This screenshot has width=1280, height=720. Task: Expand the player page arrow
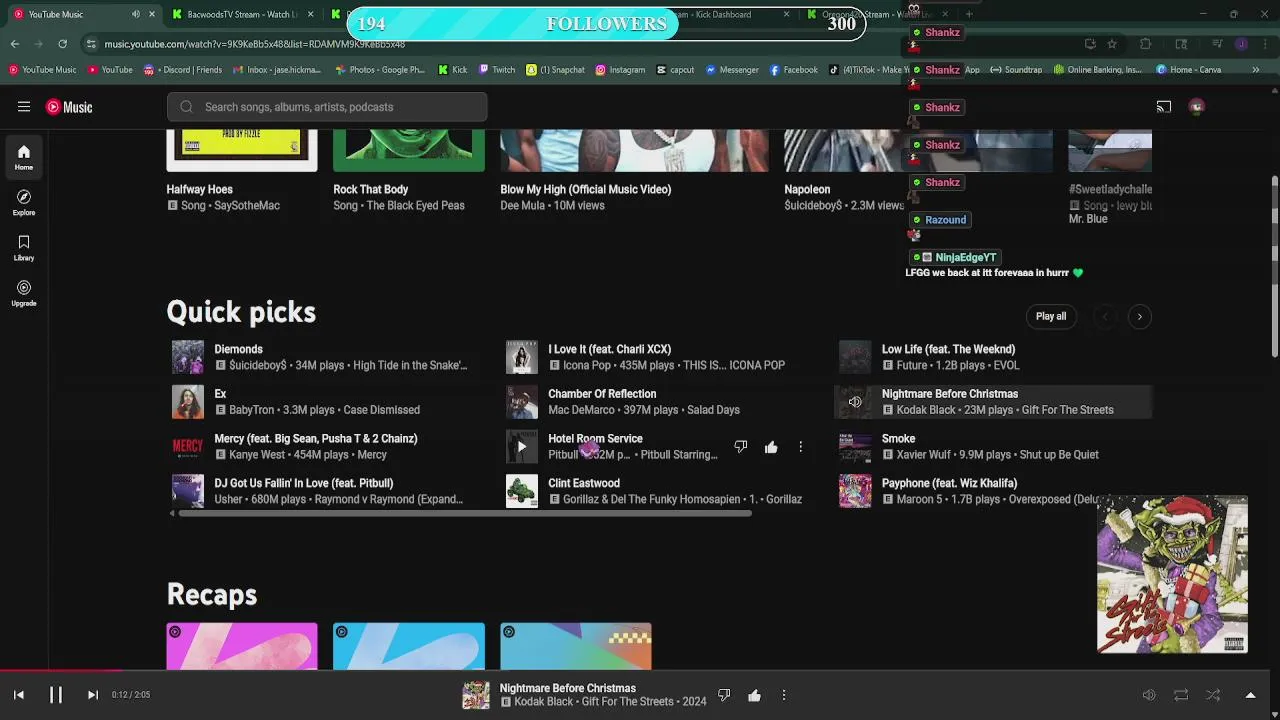(1250, 695)
